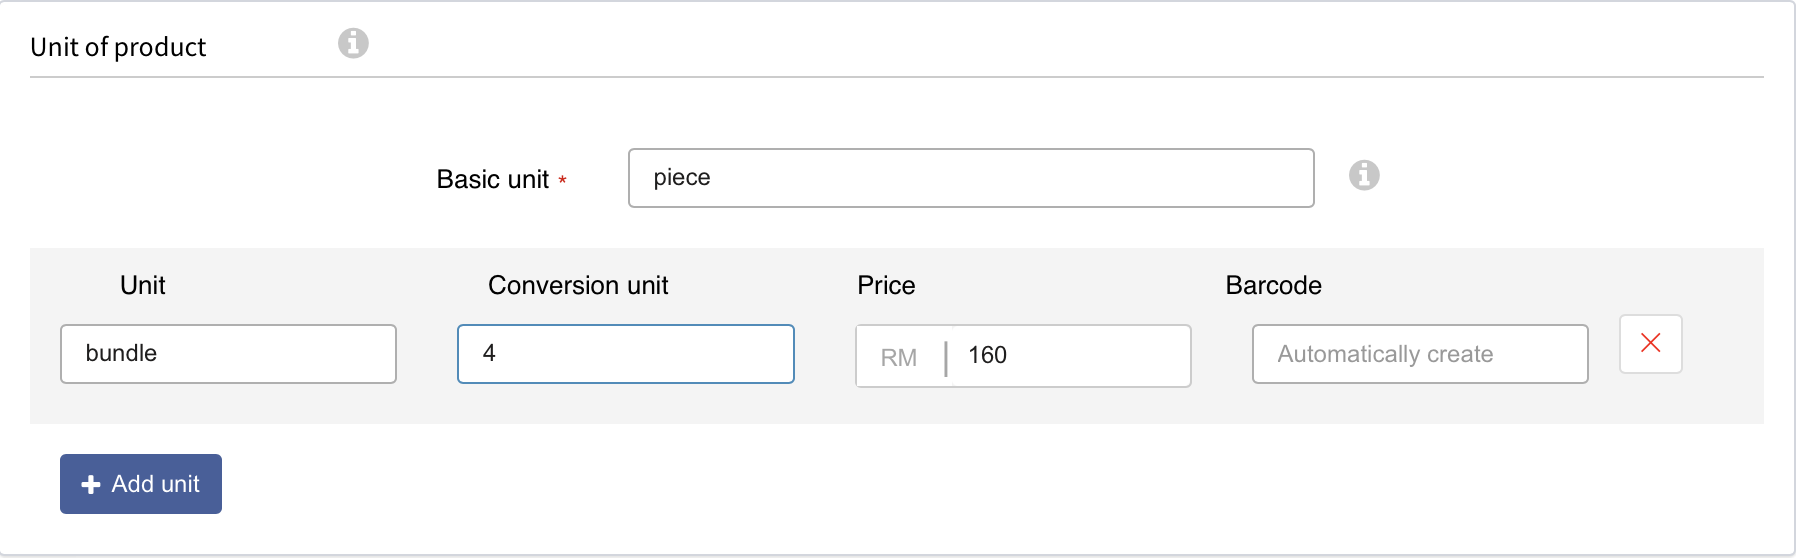Click the plus icon on Add unit button

pos(91,485)
